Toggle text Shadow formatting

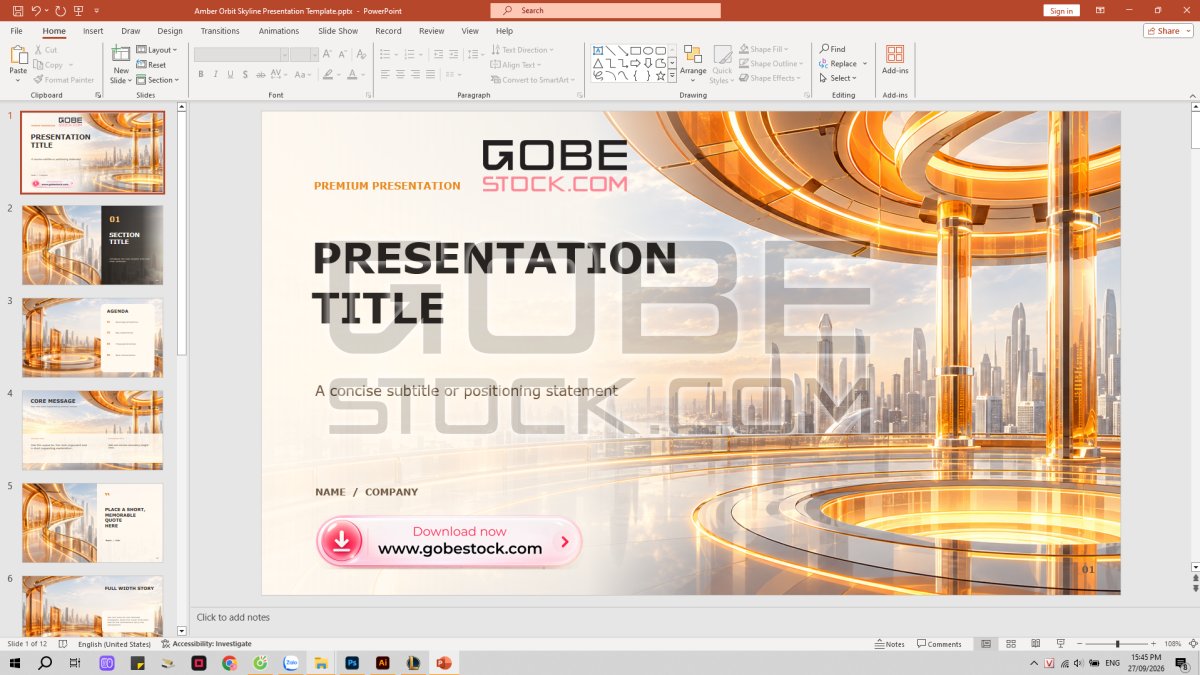(x=246, y=74)
